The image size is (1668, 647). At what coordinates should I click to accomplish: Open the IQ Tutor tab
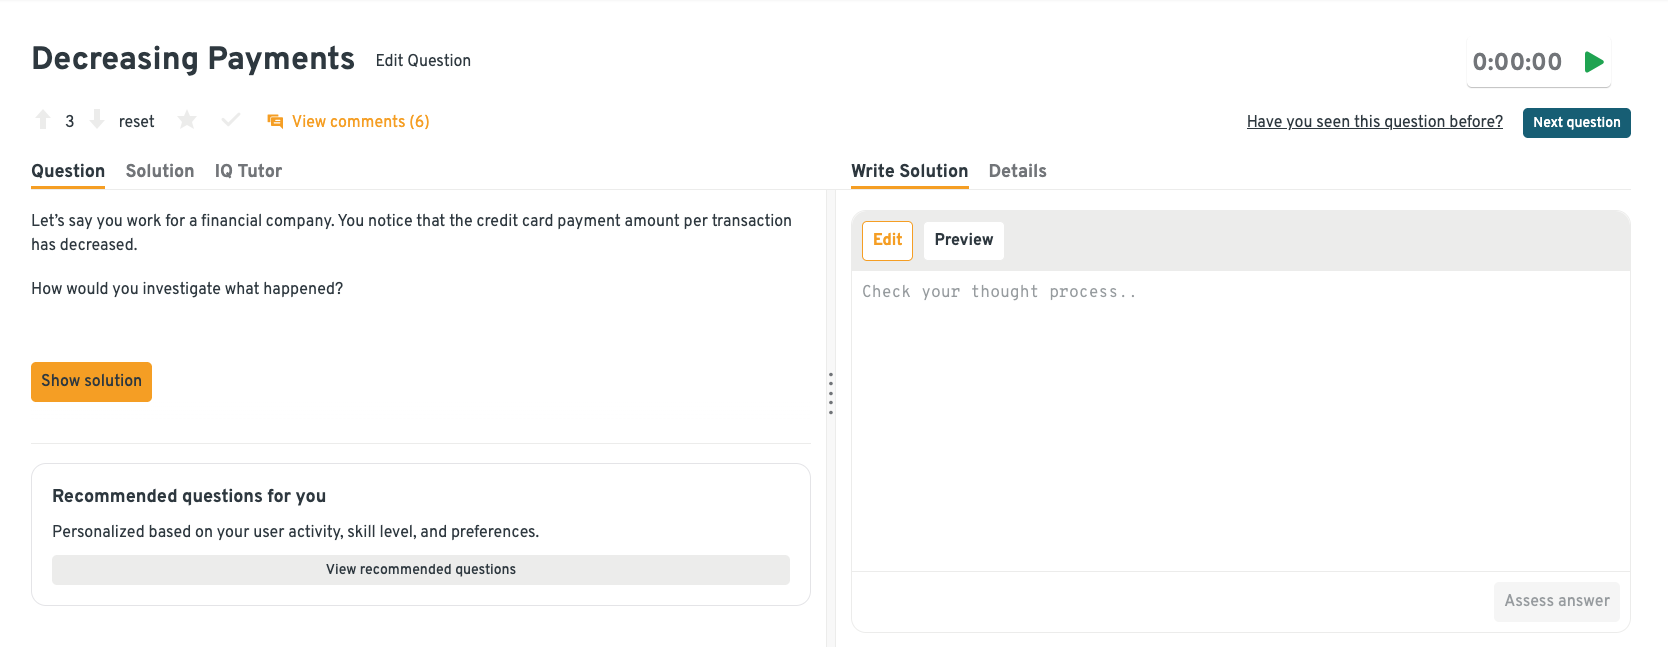(x=248, y=171)
